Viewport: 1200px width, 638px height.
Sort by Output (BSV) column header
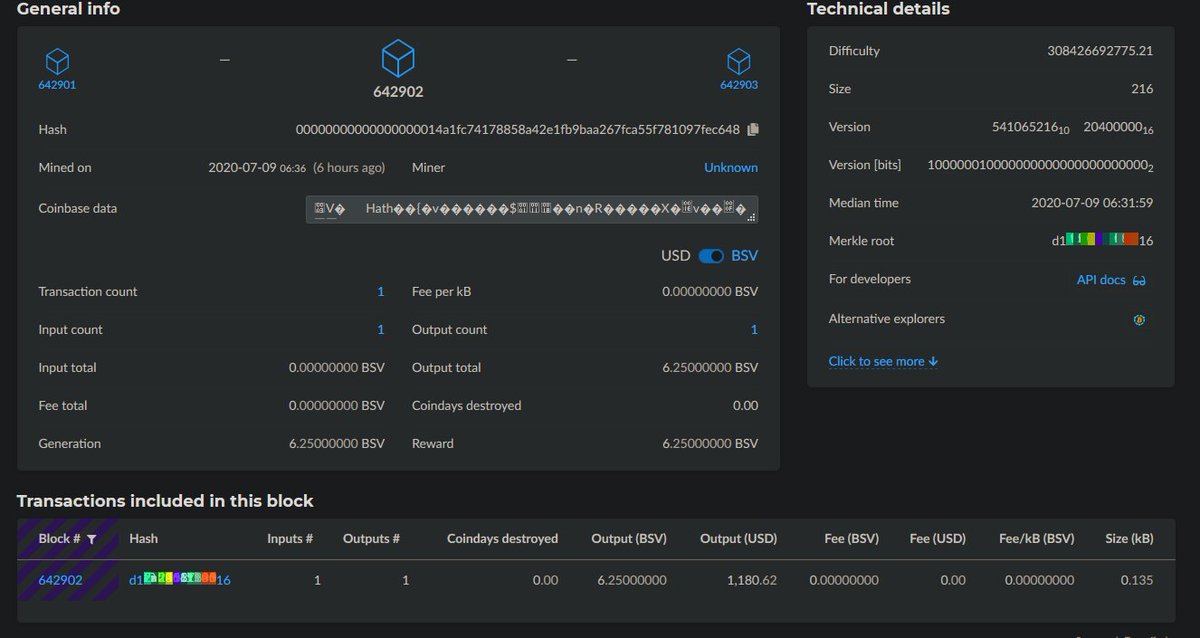(629, 538)
